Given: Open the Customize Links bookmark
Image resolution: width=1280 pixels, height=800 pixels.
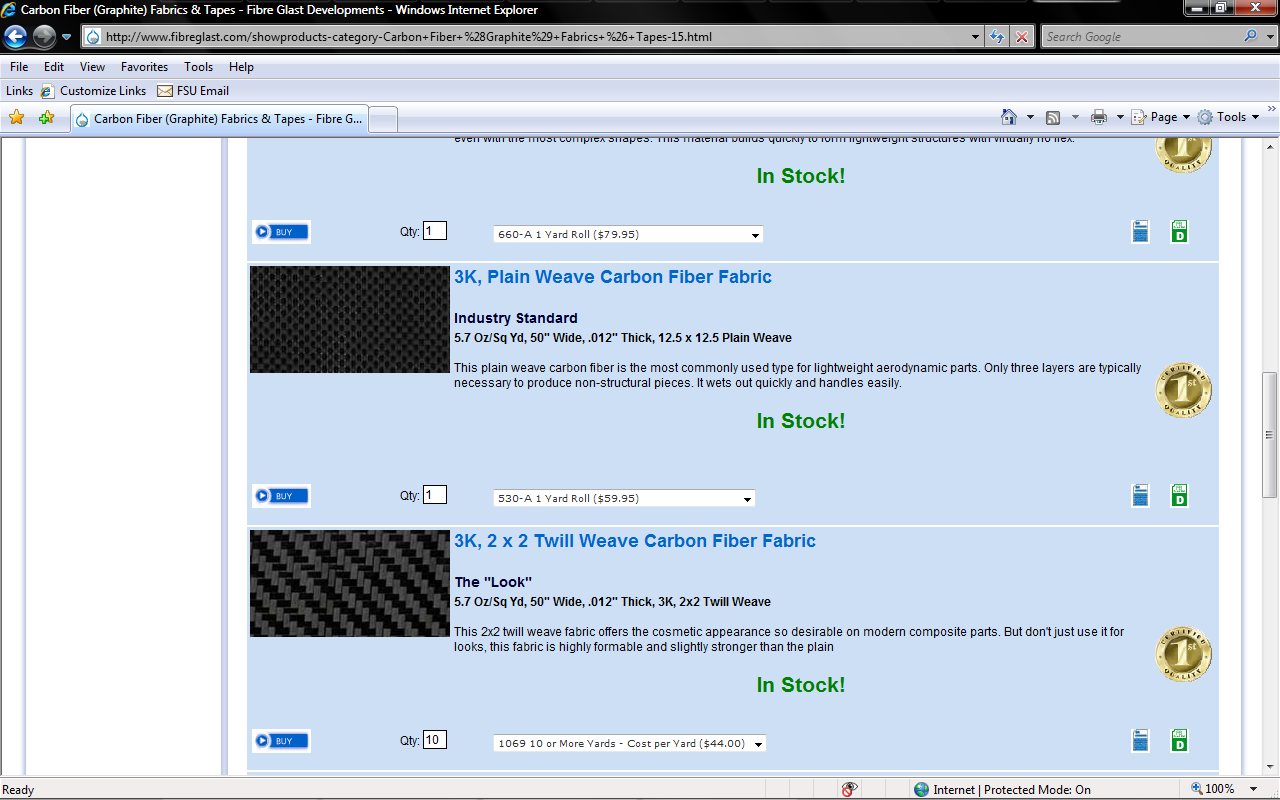Looking at the screenshot, I should (93, 91).
